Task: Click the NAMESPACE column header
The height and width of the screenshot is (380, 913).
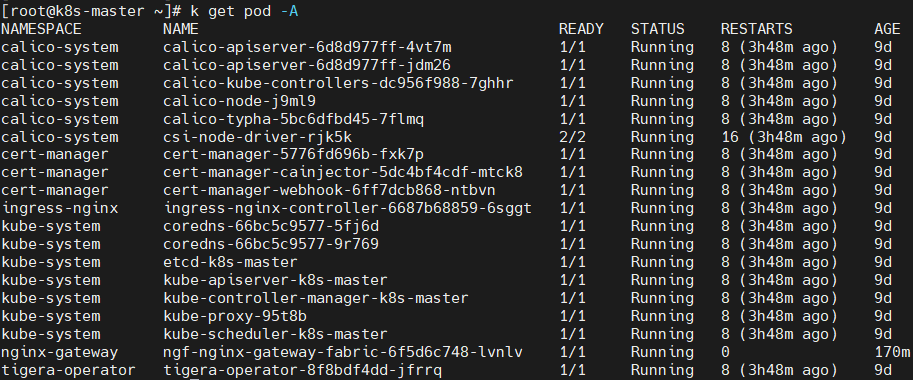Action: [x=41, y=29]
